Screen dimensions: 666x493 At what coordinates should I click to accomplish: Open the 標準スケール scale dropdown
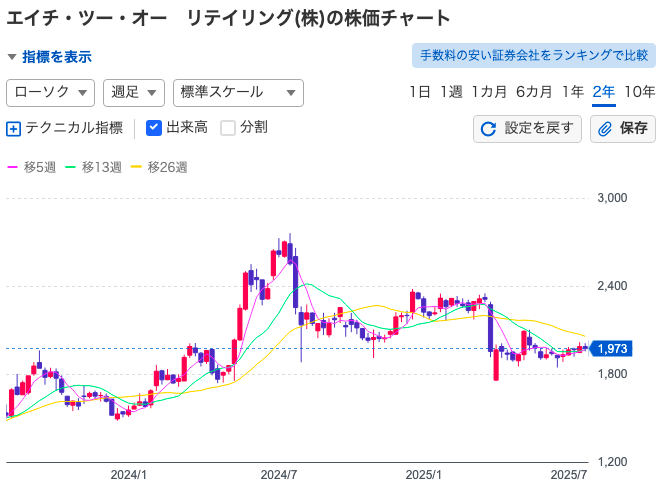click(238, 93)
